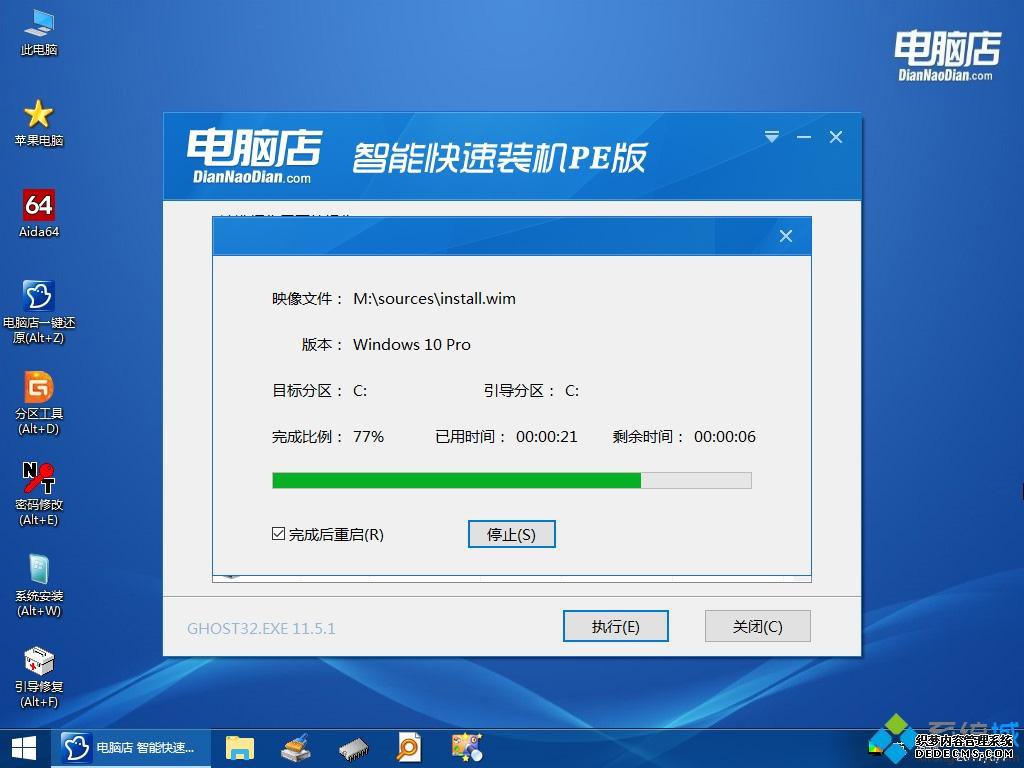Launch 系统安装 desktop icon
The image size is (1024, 768).
[x=39, y=585]
